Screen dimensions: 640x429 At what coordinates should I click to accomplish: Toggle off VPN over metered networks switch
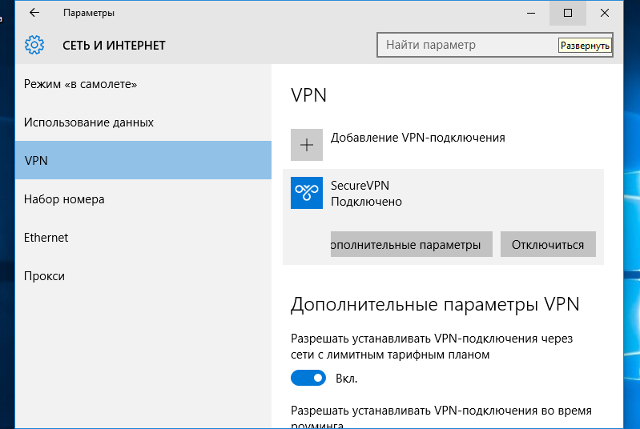click(x=308, y=378)
